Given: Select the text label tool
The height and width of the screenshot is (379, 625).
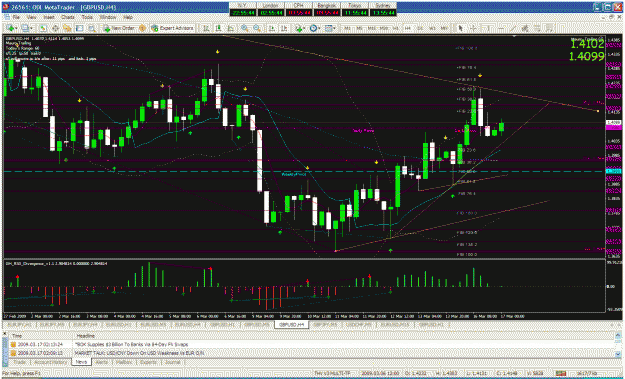Looking at the screenshot, I should [x=550, y=28].
